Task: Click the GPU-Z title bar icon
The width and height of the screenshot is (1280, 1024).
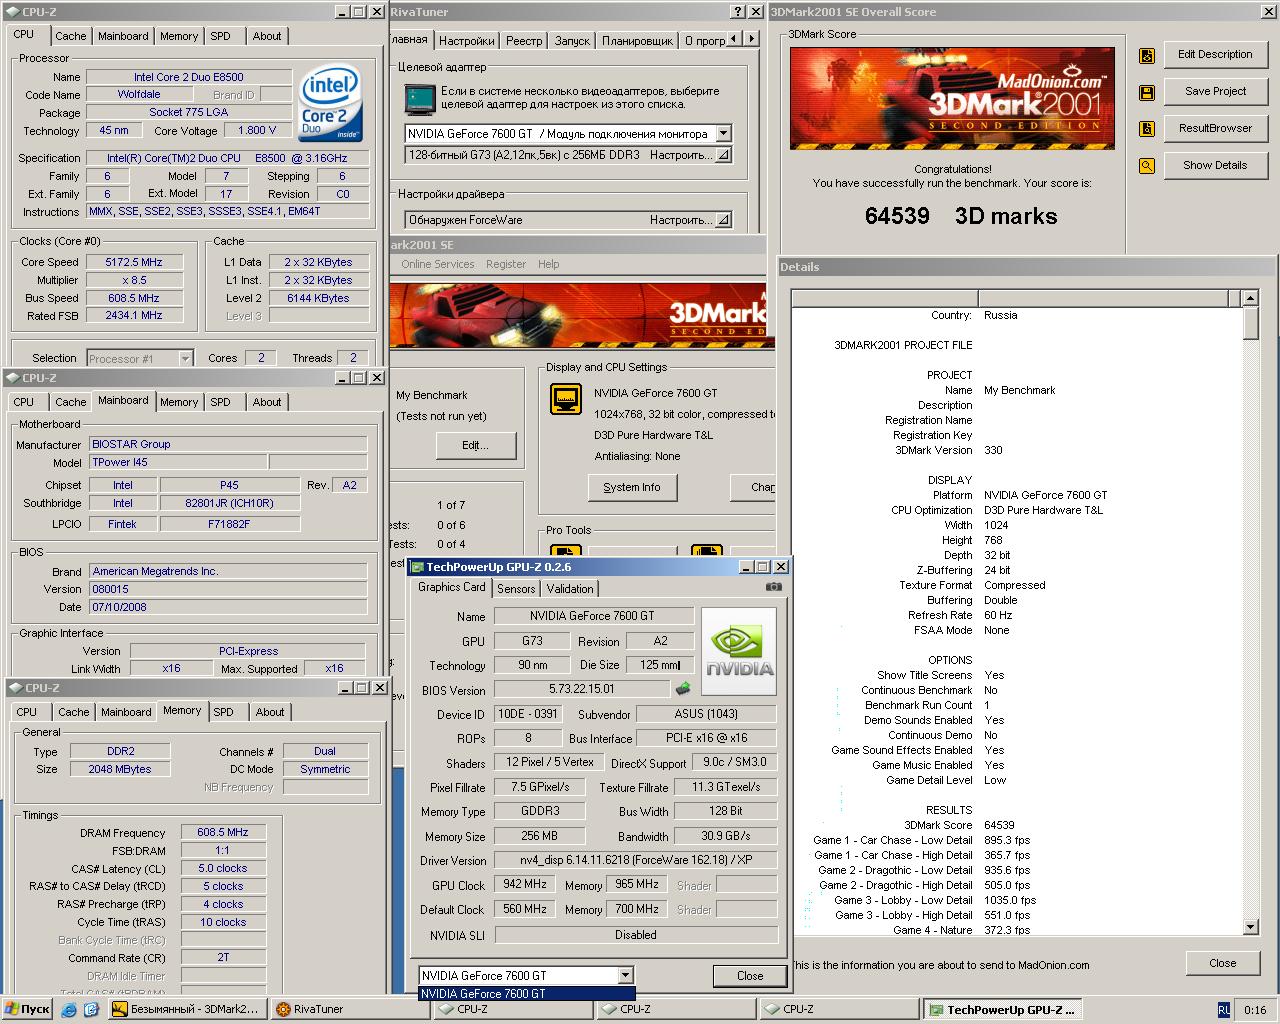Action: point(417,567)
